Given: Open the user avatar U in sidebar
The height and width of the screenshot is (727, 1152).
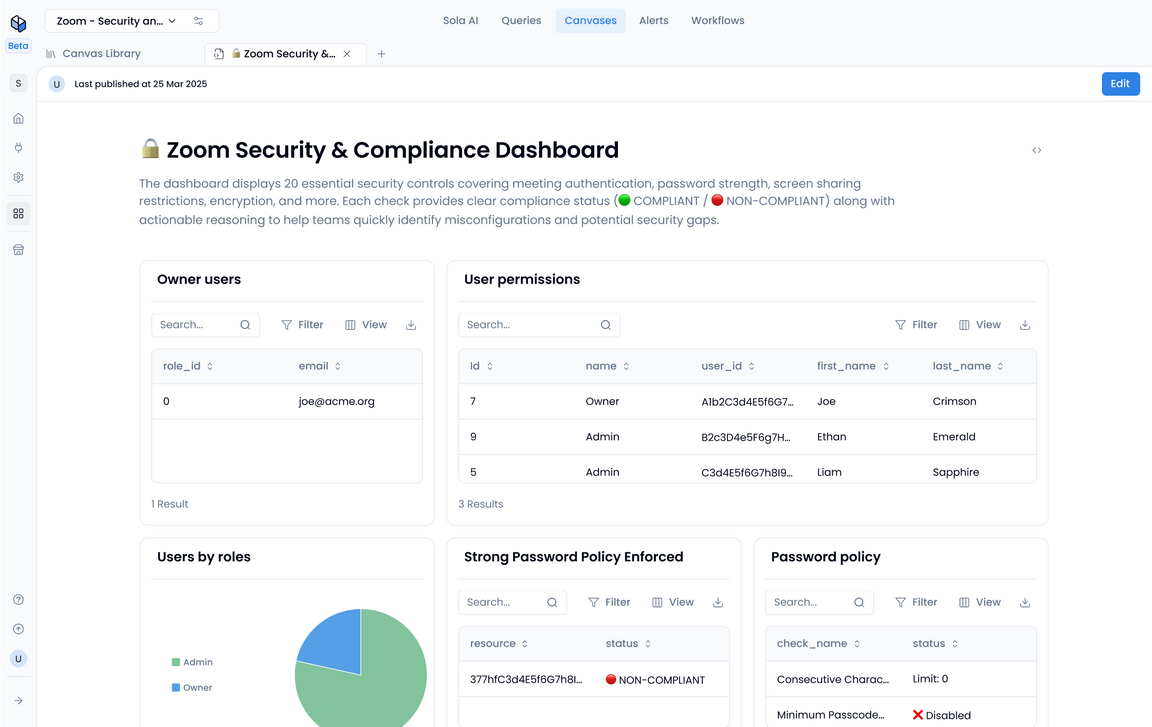Looking at the screenshot, I should [x=18, y=659].
